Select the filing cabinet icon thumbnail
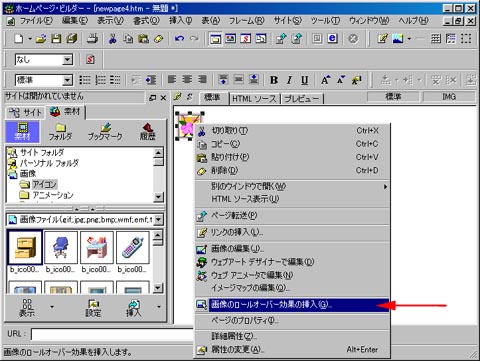Viewport: 480px width, 361px height. pyautogui.click(x=25, y=248)
